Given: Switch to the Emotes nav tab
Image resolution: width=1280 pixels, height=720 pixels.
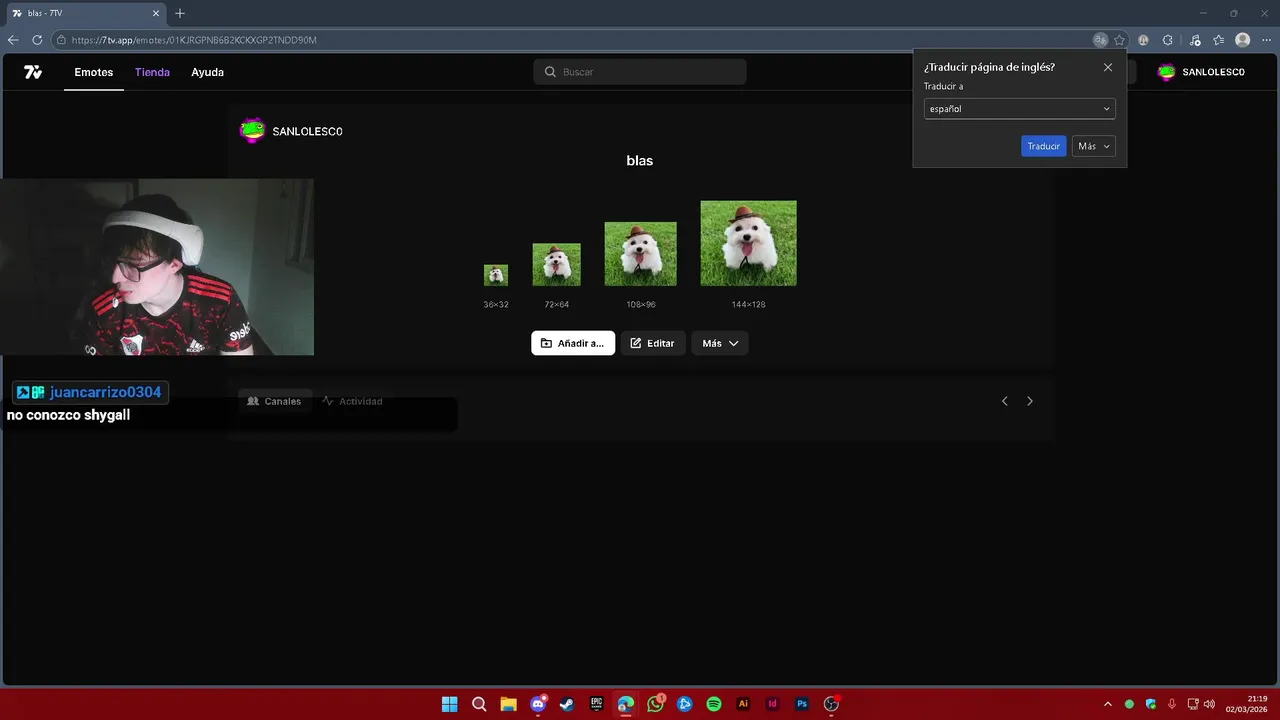Looking at the screenshot, I should (x=94, y=72).
